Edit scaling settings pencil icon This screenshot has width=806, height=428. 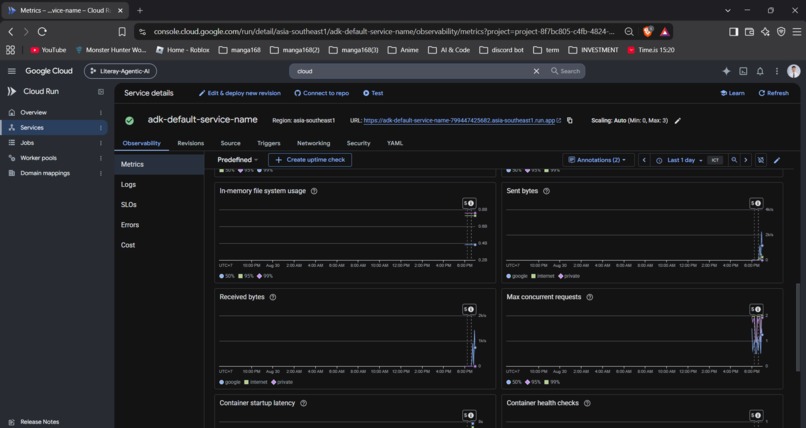pyautogui.click(x=677, y=120)
